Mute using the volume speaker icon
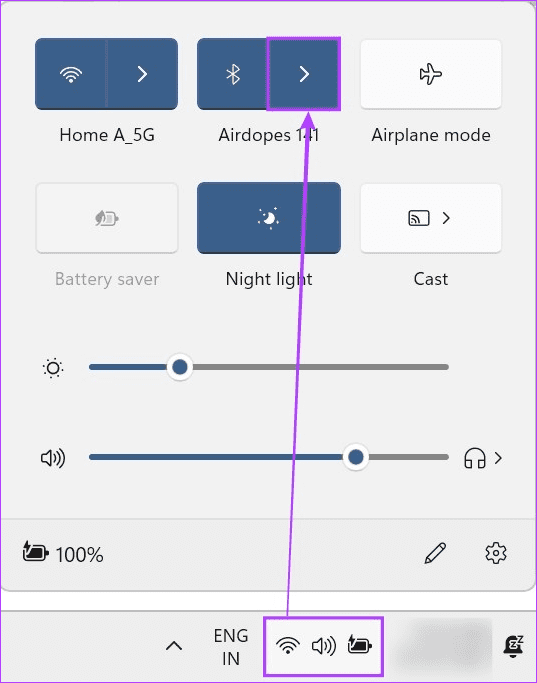The width and height of the screenshot is (537, 683). point(53,458)
